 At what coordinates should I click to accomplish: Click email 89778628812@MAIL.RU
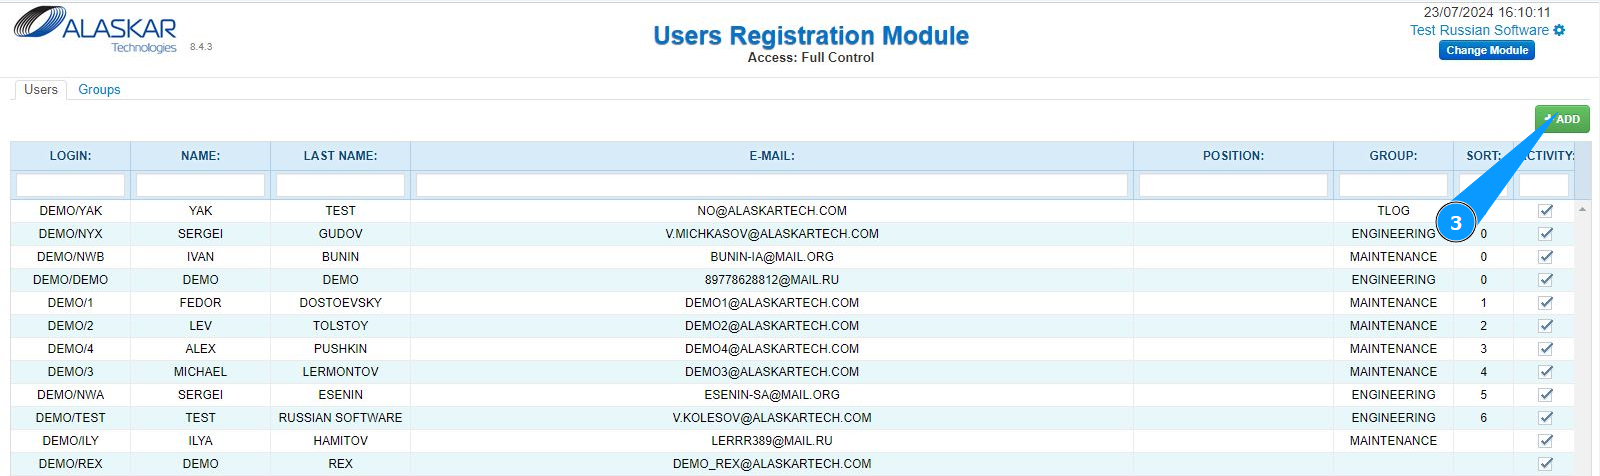(x=772, y=280)
